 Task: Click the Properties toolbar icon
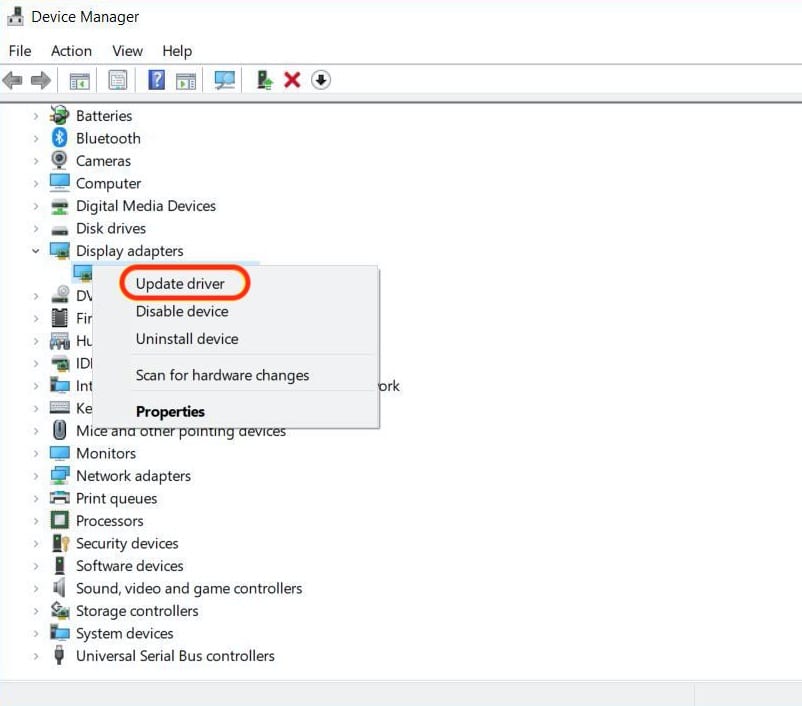click(118, 80)
